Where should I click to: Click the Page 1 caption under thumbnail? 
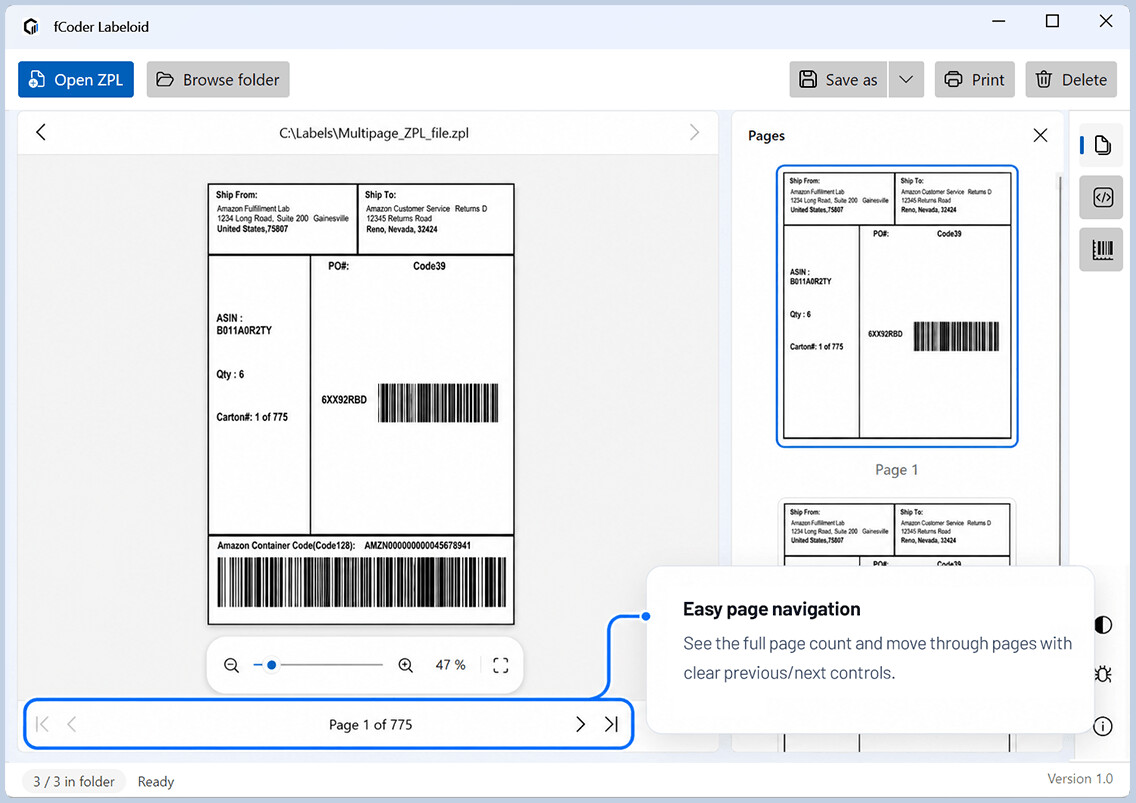(x=897, y=470)
